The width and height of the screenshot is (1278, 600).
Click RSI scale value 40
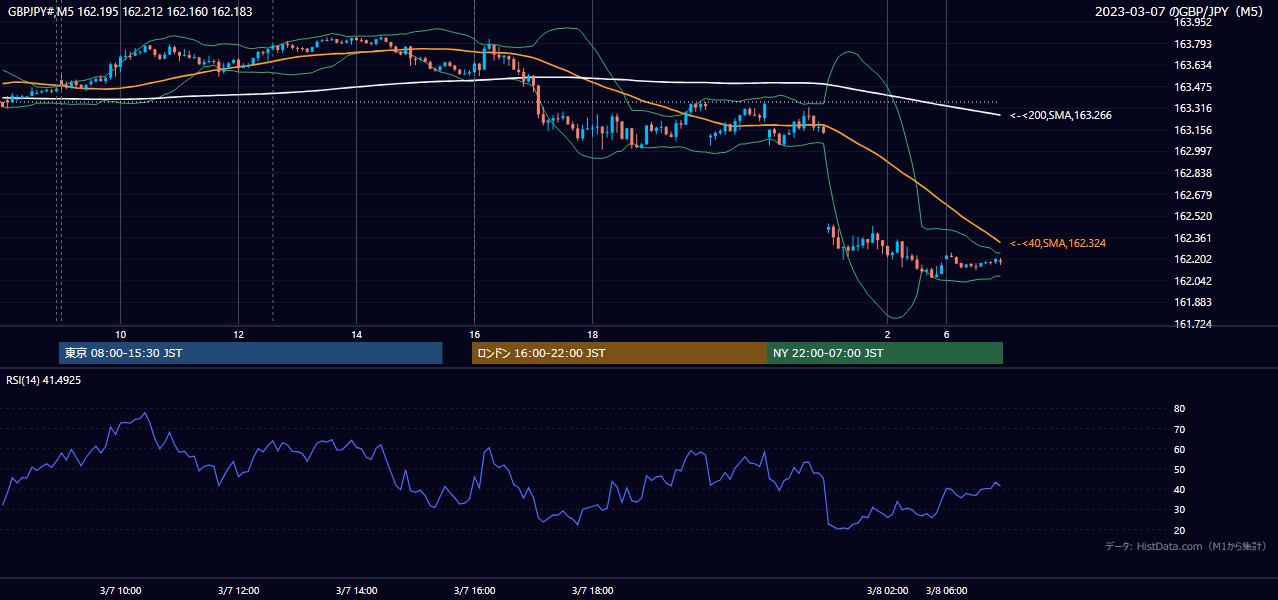1179,489
